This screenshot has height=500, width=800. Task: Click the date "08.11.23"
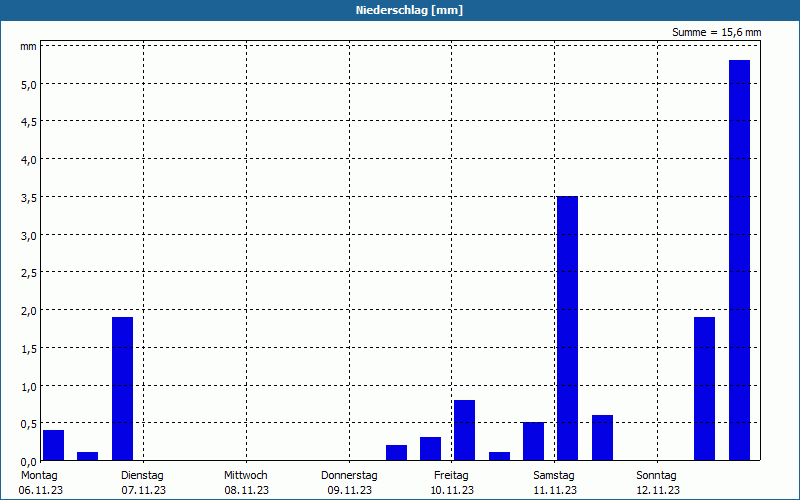click(247, 490)
